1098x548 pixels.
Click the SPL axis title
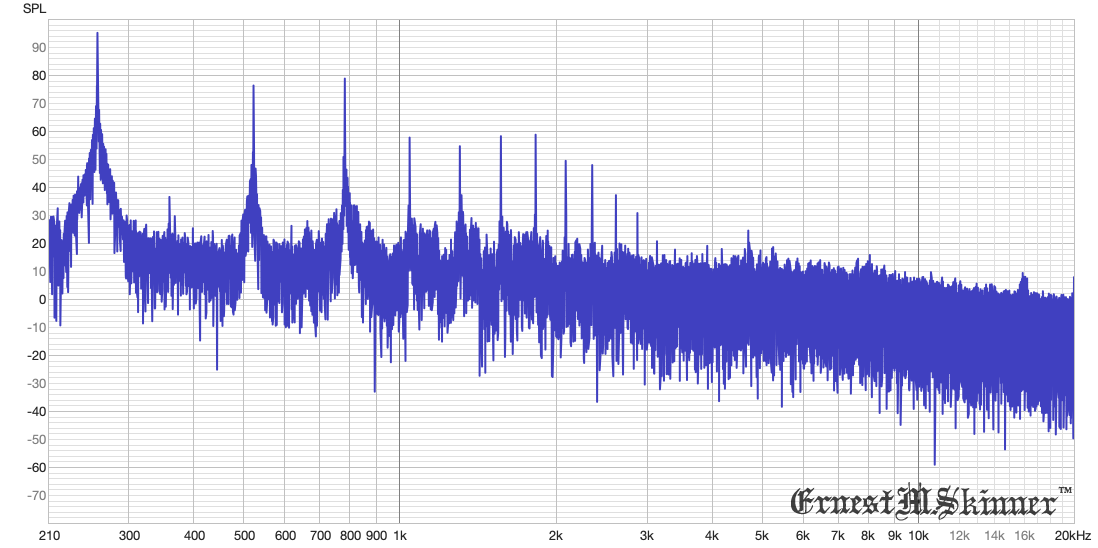click(x=33, y=9)
